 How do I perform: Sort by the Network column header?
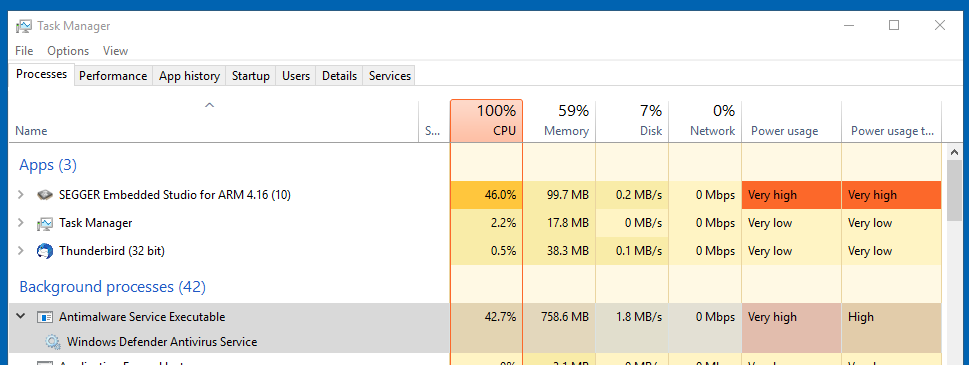[x=705, y=121]
